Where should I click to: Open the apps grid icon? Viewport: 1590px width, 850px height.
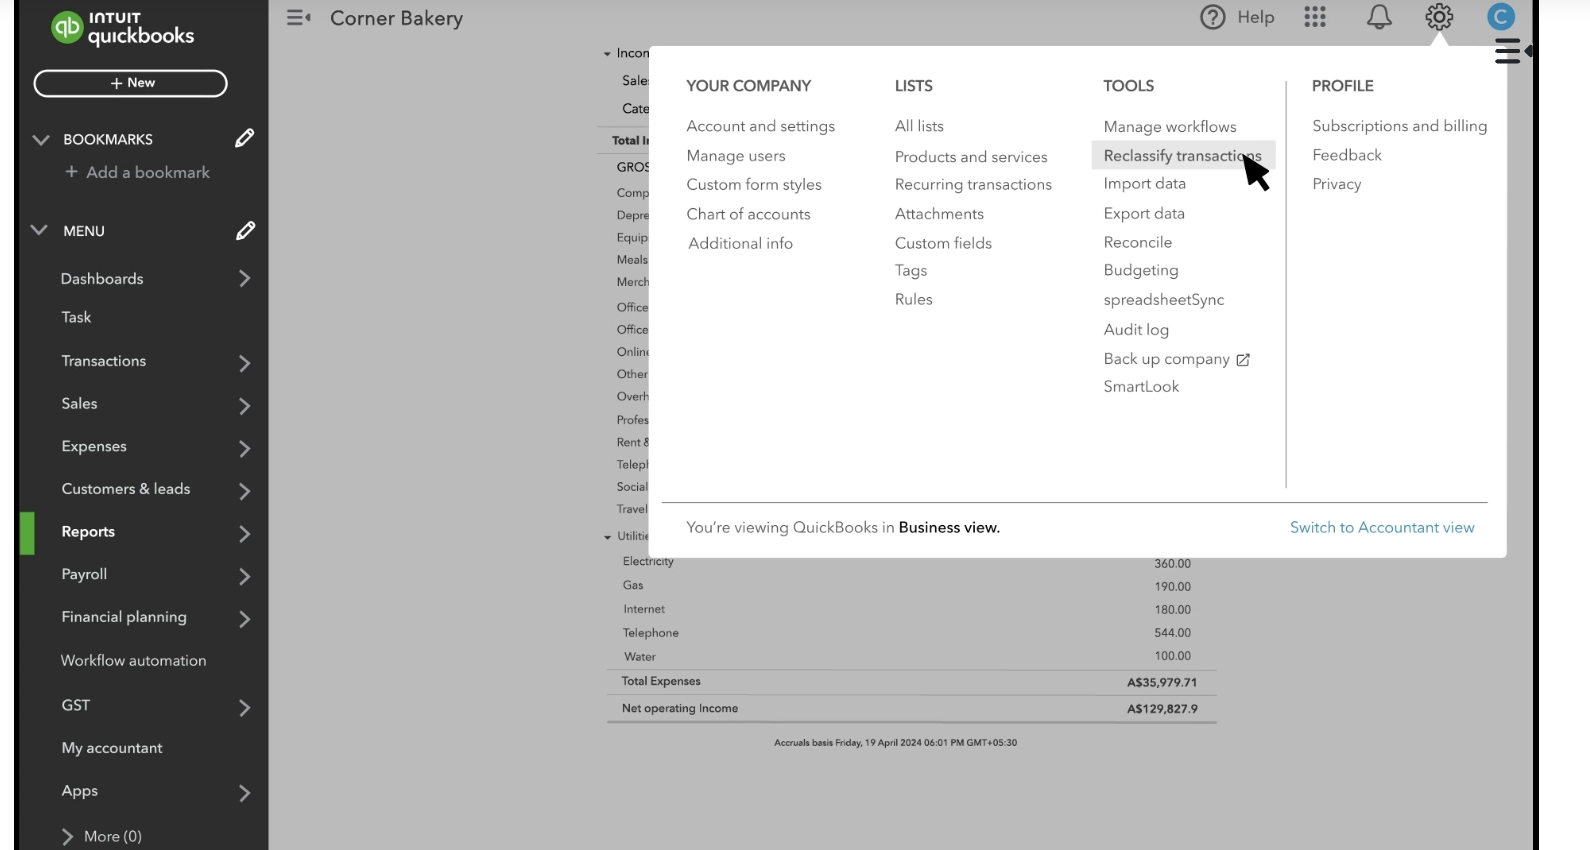[1315, 17]
